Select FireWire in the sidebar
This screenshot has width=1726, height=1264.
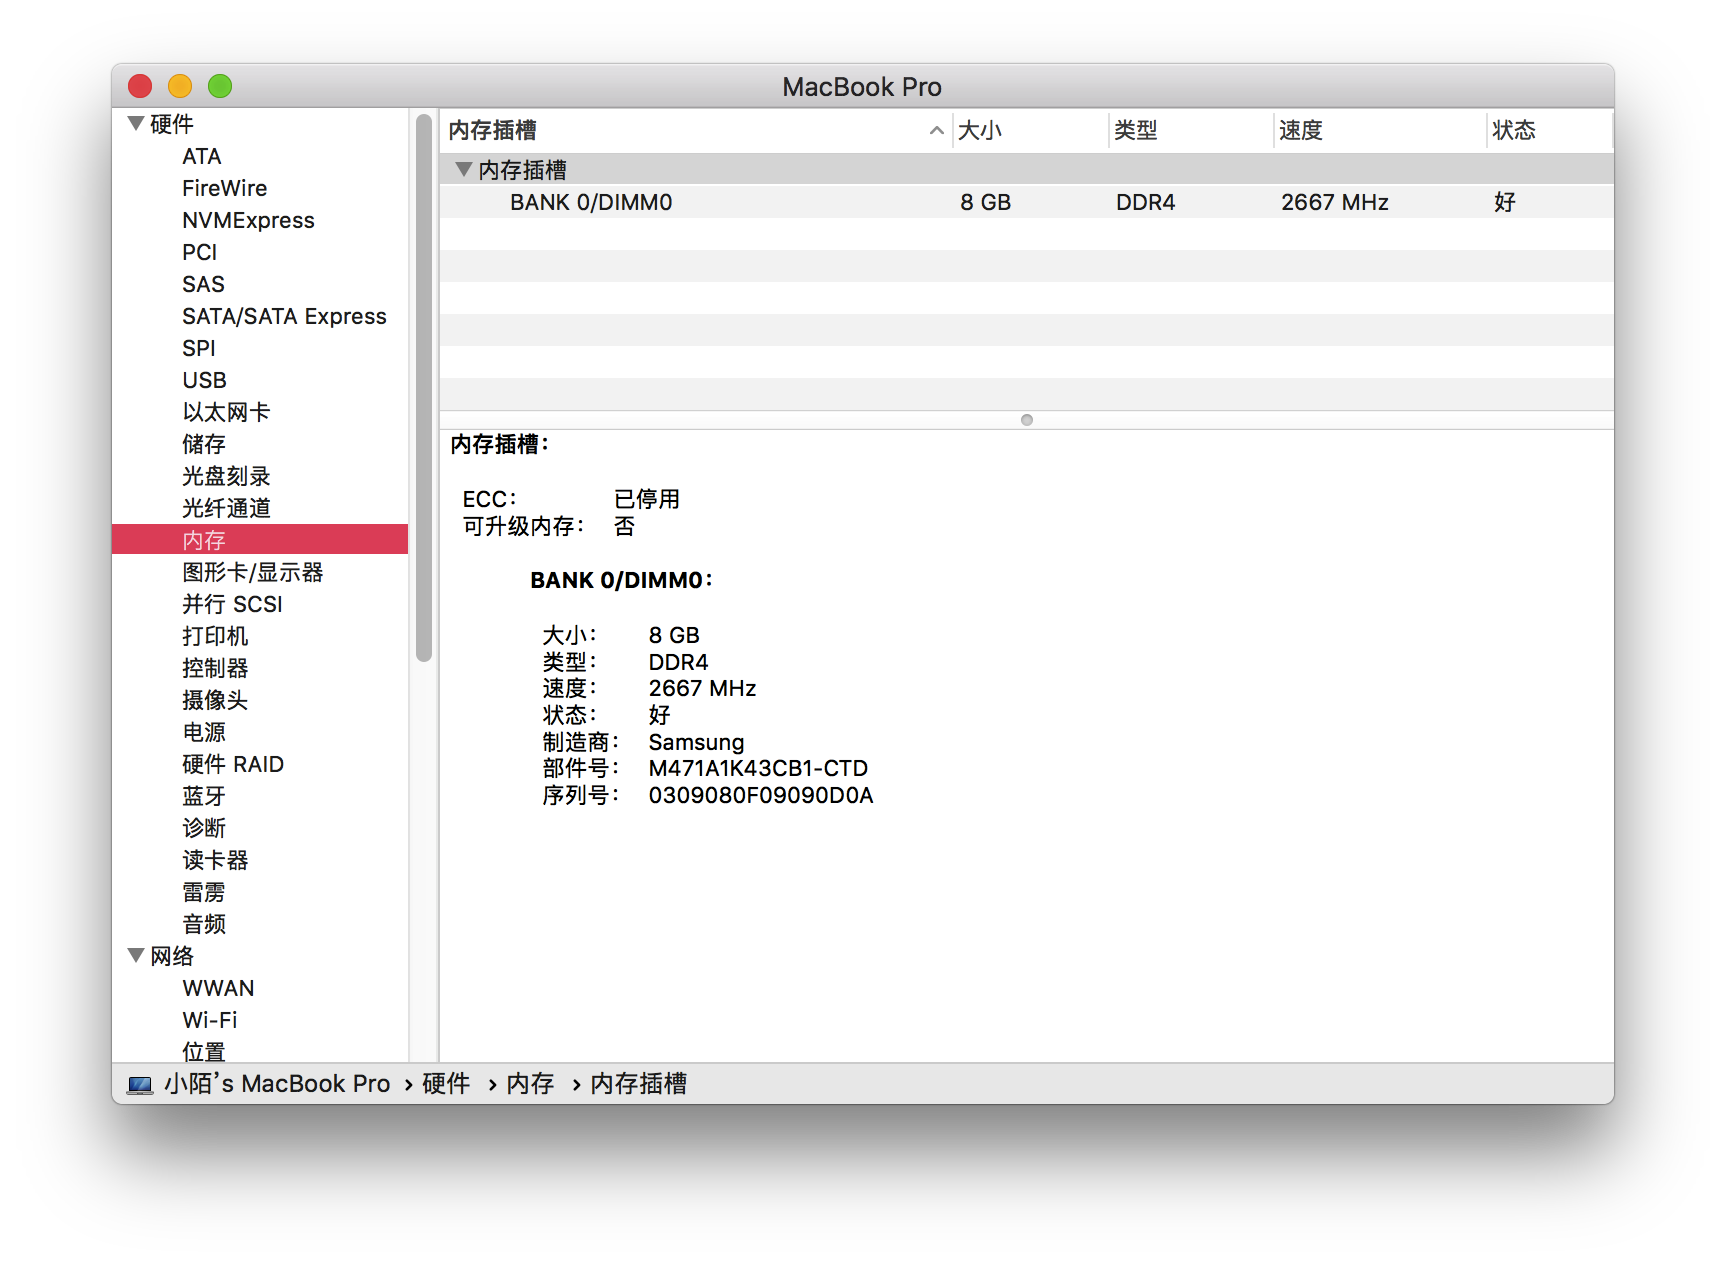tap(225, 188)
